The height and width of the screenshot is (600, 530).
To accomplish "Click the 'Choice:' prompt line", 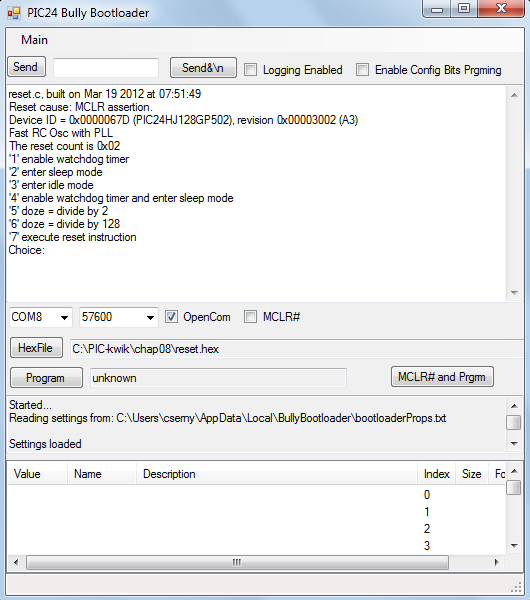I will click(x=27, y=250).
